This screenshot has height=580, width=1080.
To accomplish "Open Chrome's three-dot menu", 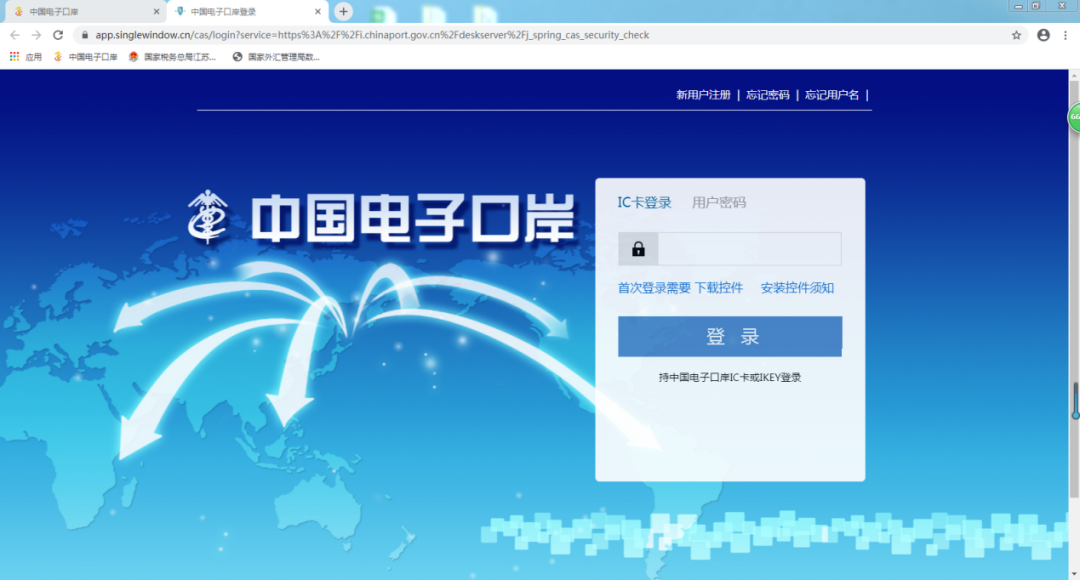I will [x=1066, y=35].
